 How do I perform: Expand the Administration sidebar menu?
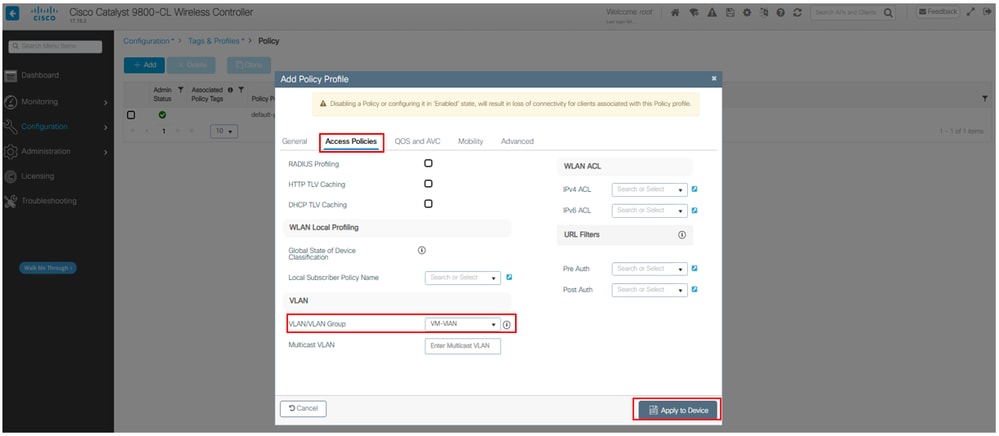tap(54, 152)
